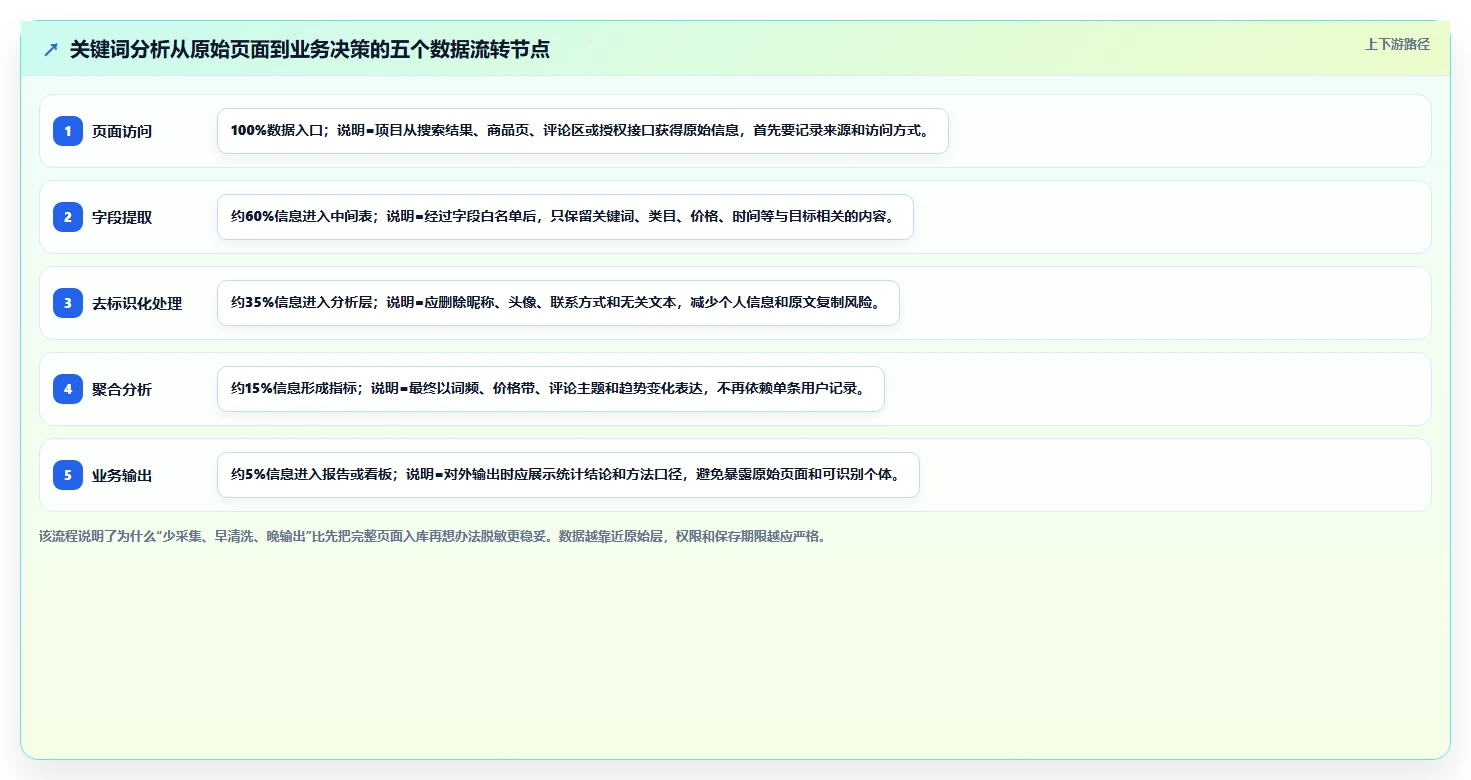Click the 聚合分析 step label

pos(122,389)
